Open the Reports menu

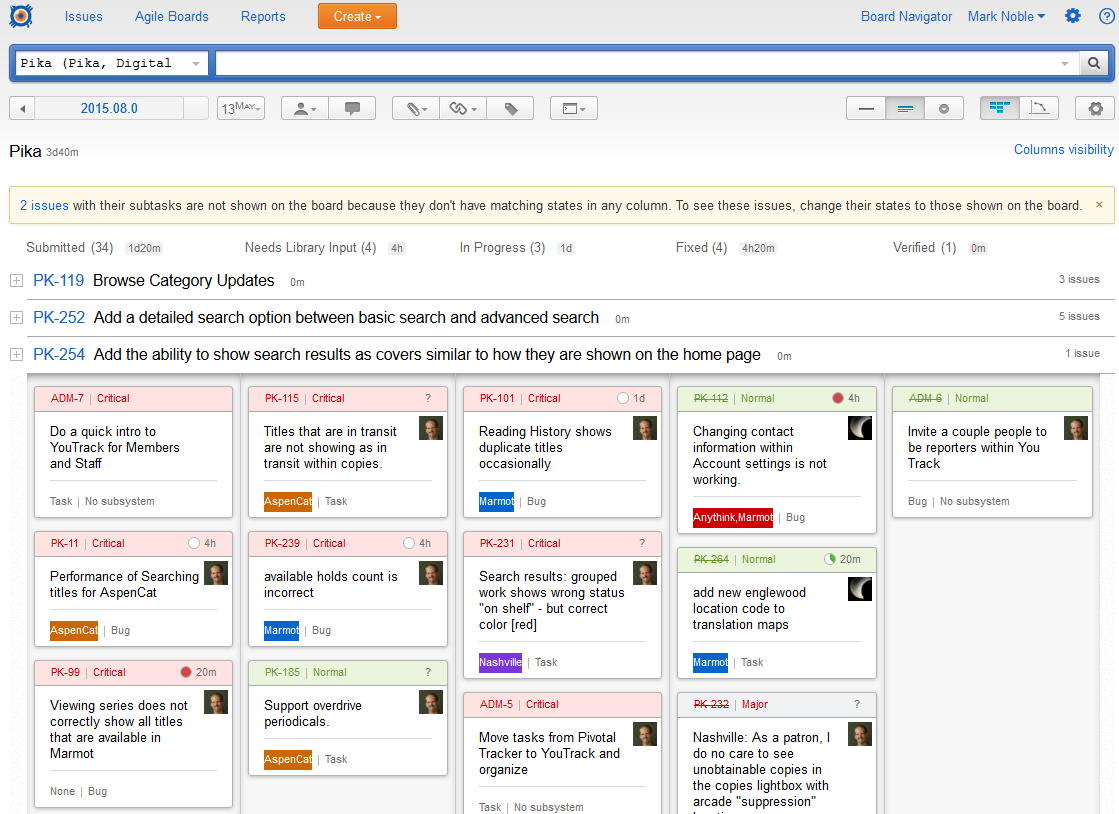coord(263,16)
